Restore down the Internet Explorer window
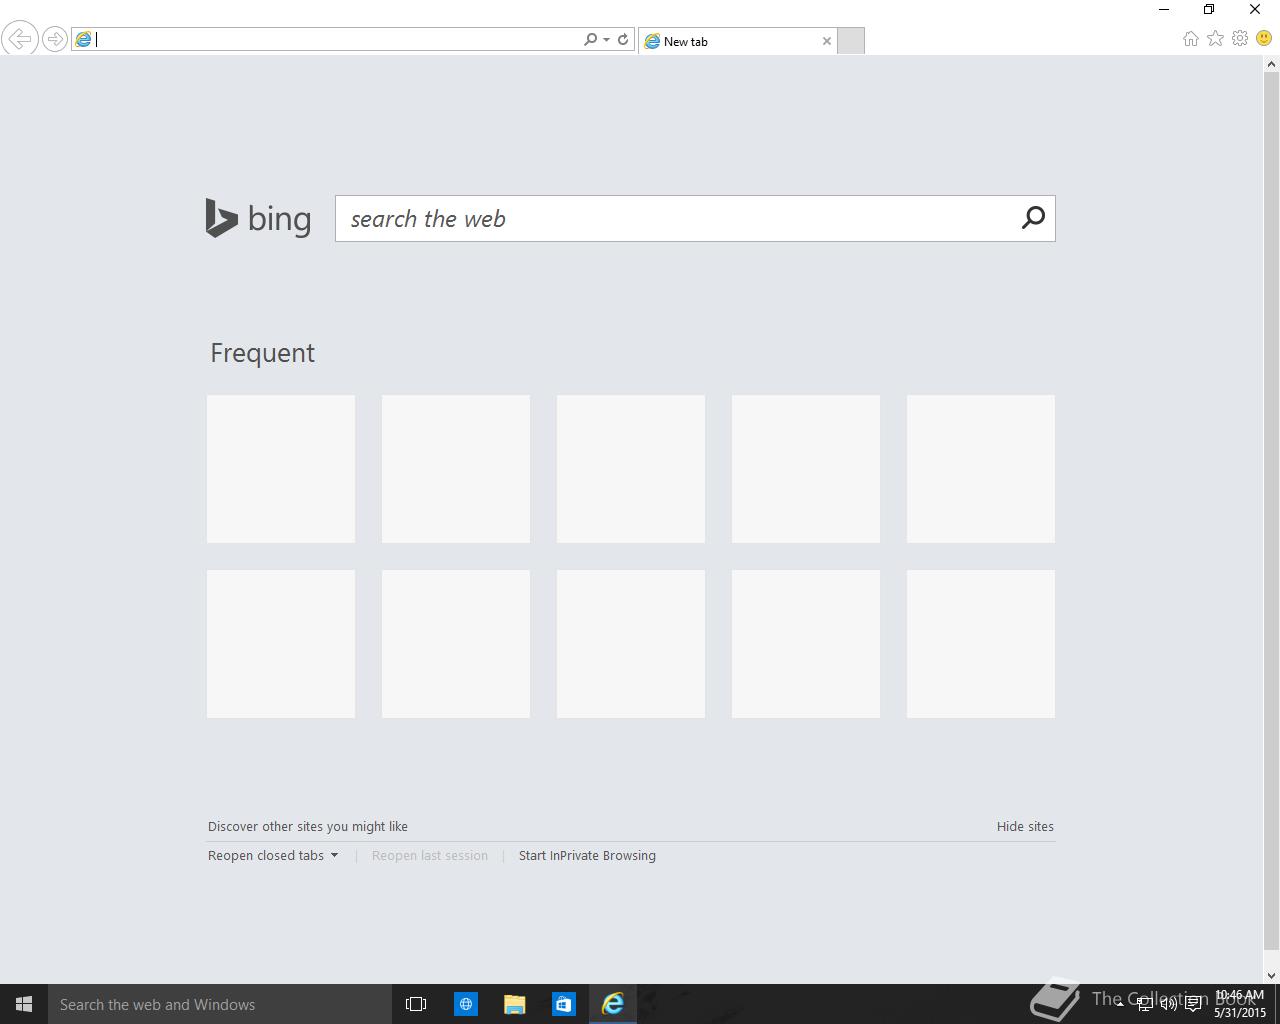Viewport: 1280px width, 1024px height. (x=1209, y=10)
